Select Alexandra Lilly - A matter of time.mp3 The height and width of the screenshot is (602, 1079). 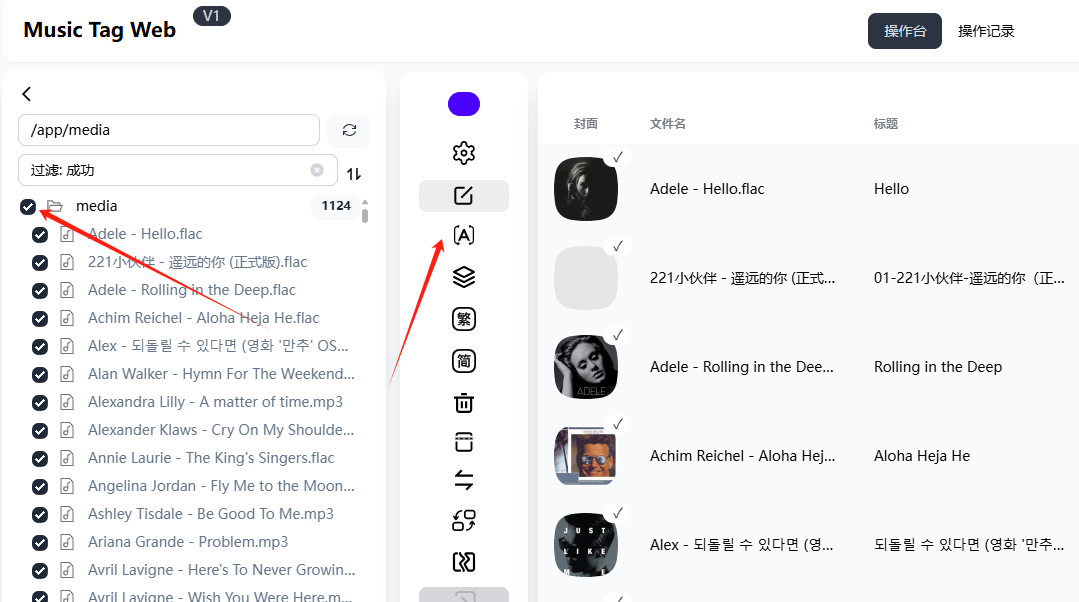[x=215, y=402]
